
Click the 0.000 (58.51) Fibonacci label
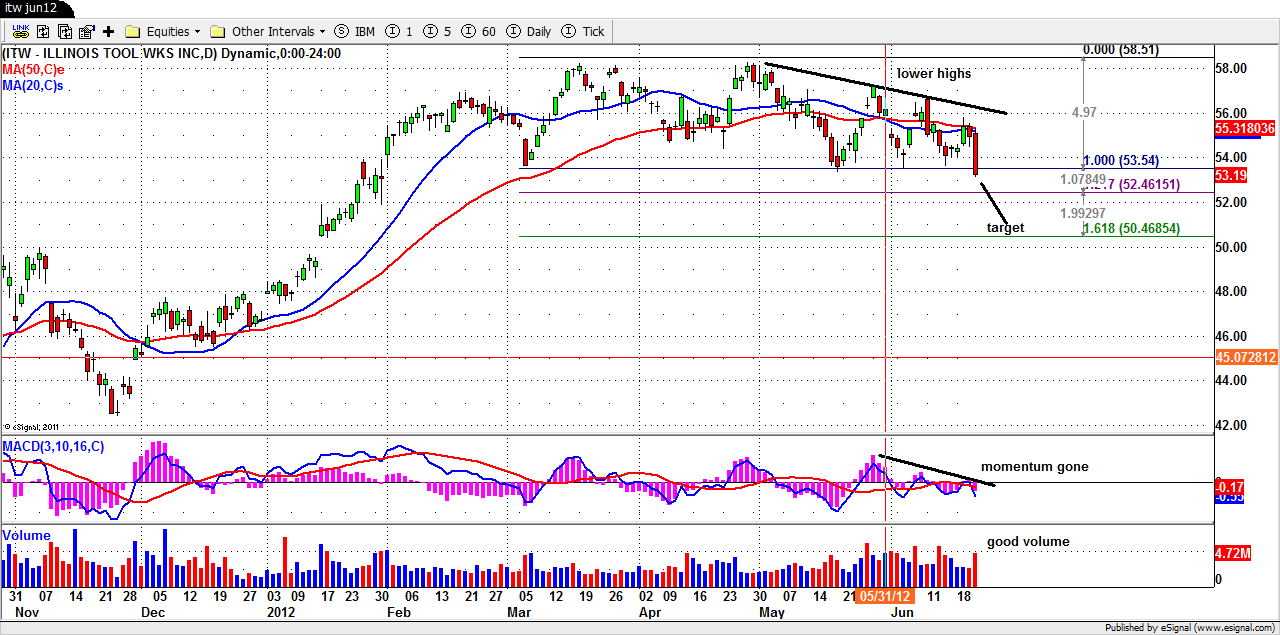(x=1121, y=49)
